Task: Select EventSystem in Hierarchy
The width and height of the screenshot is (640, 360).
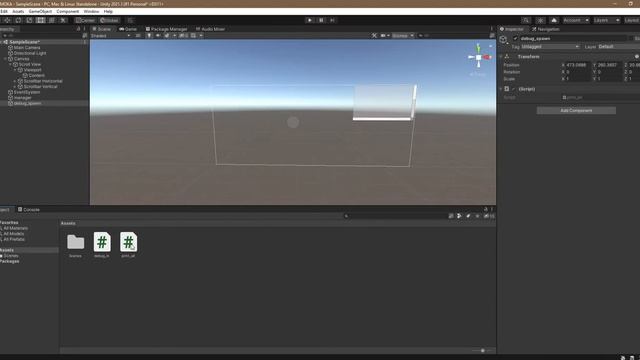Action: (x=27, y=92)
